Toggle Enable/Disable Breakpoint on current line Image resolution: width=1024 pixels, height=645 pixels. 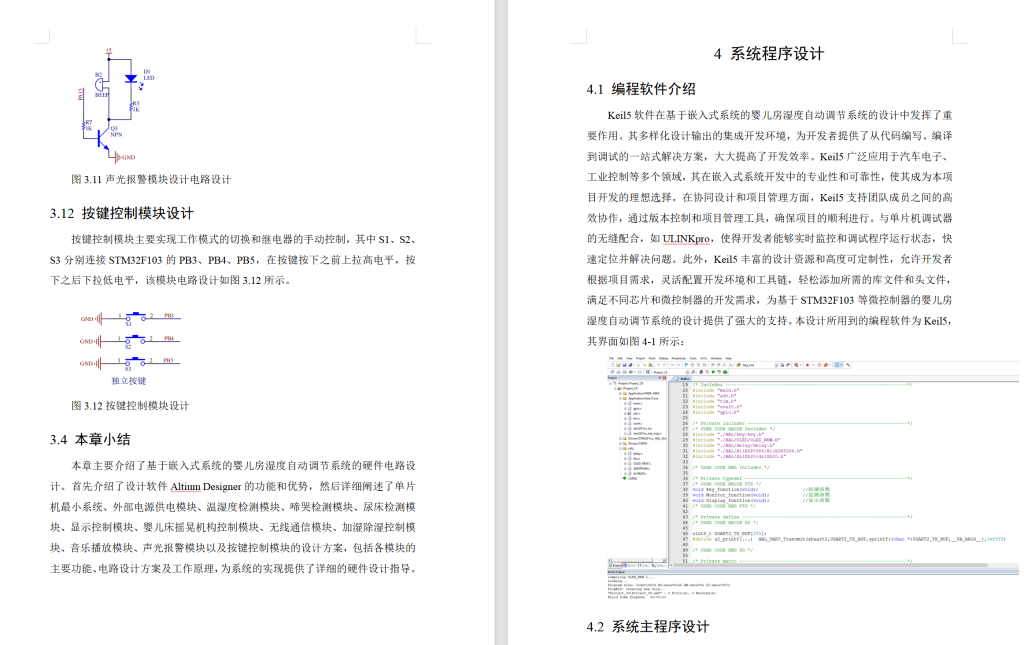(x=813, y=365)
